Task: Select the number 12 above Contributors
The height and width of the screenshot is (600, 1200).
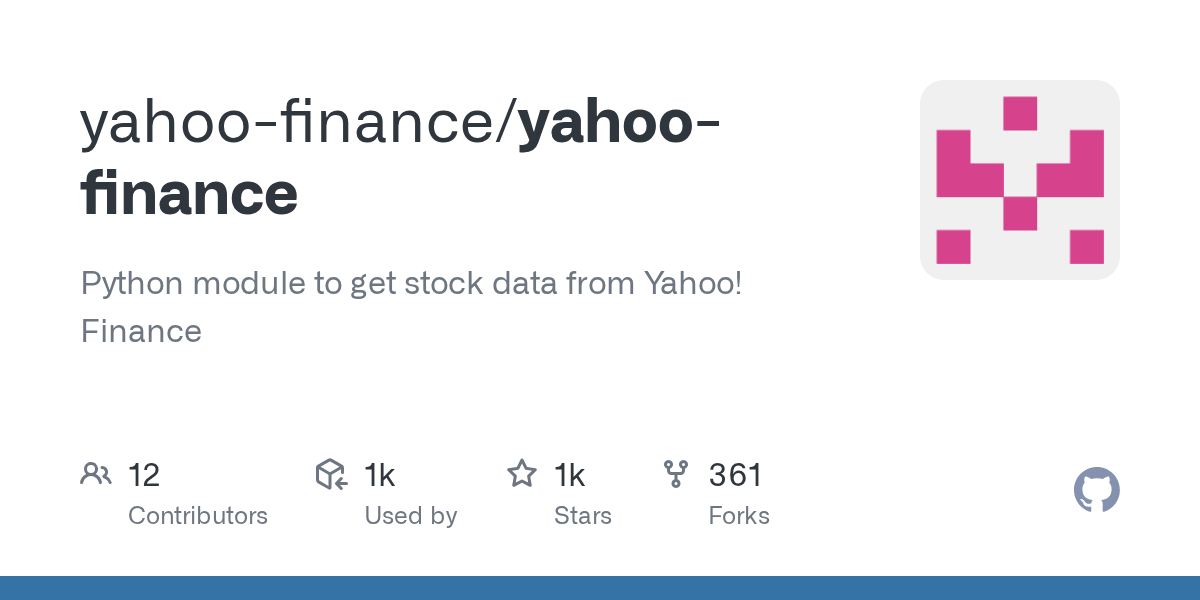Action: coord(144,475)
